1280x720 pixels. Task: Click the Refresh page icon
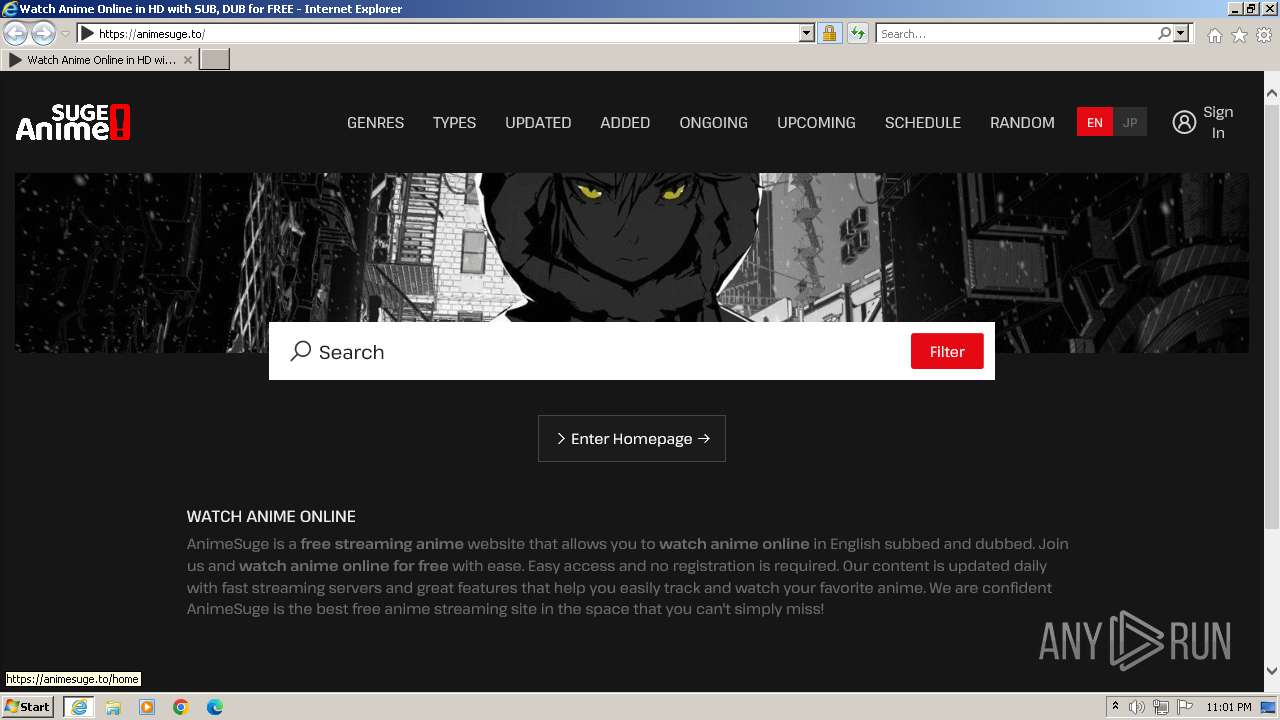pyautogui.click(x=857, y=33)
